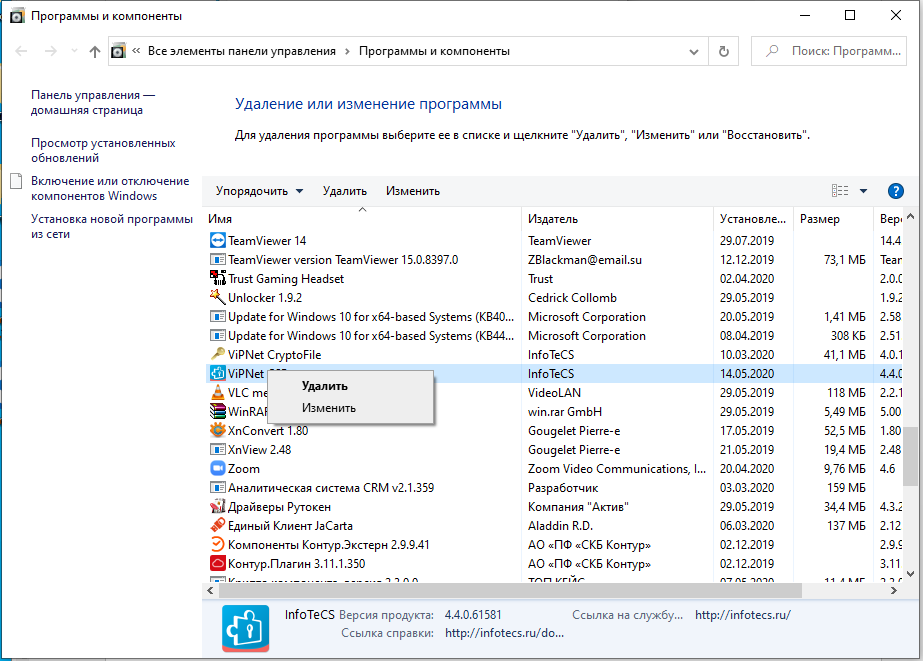The width and height of the screenshot is (923, 661).
Task: Open Просмотр установленных обновлений link
Action: point(102,150)
